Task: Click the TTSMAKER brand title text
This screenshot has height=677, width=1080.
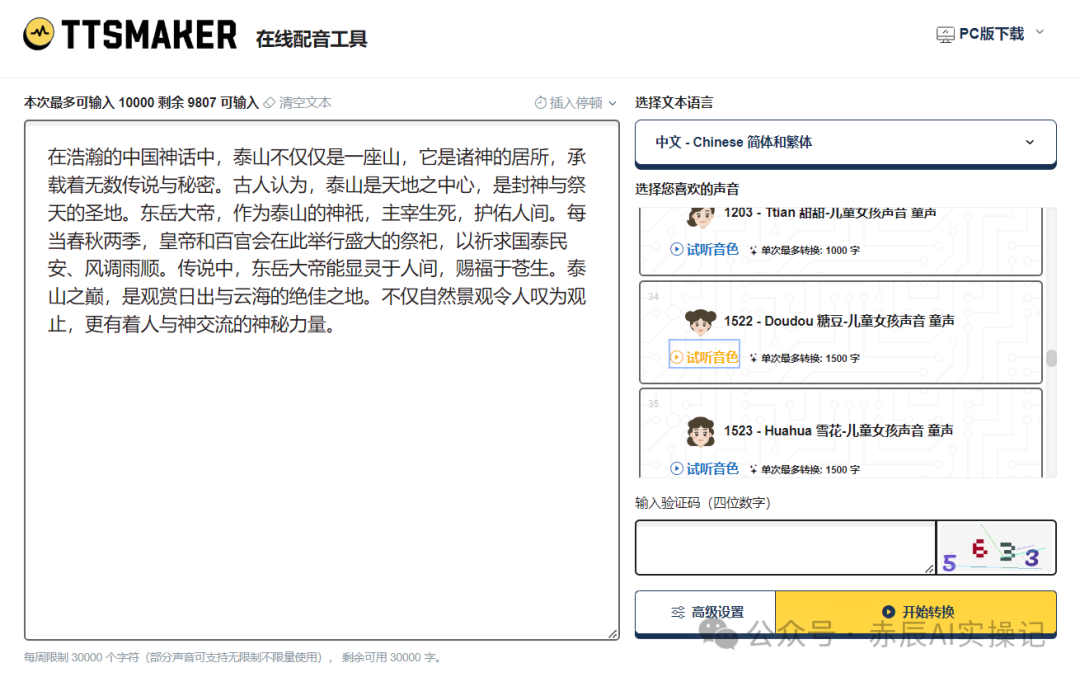Action: click(x=149, y=34)
